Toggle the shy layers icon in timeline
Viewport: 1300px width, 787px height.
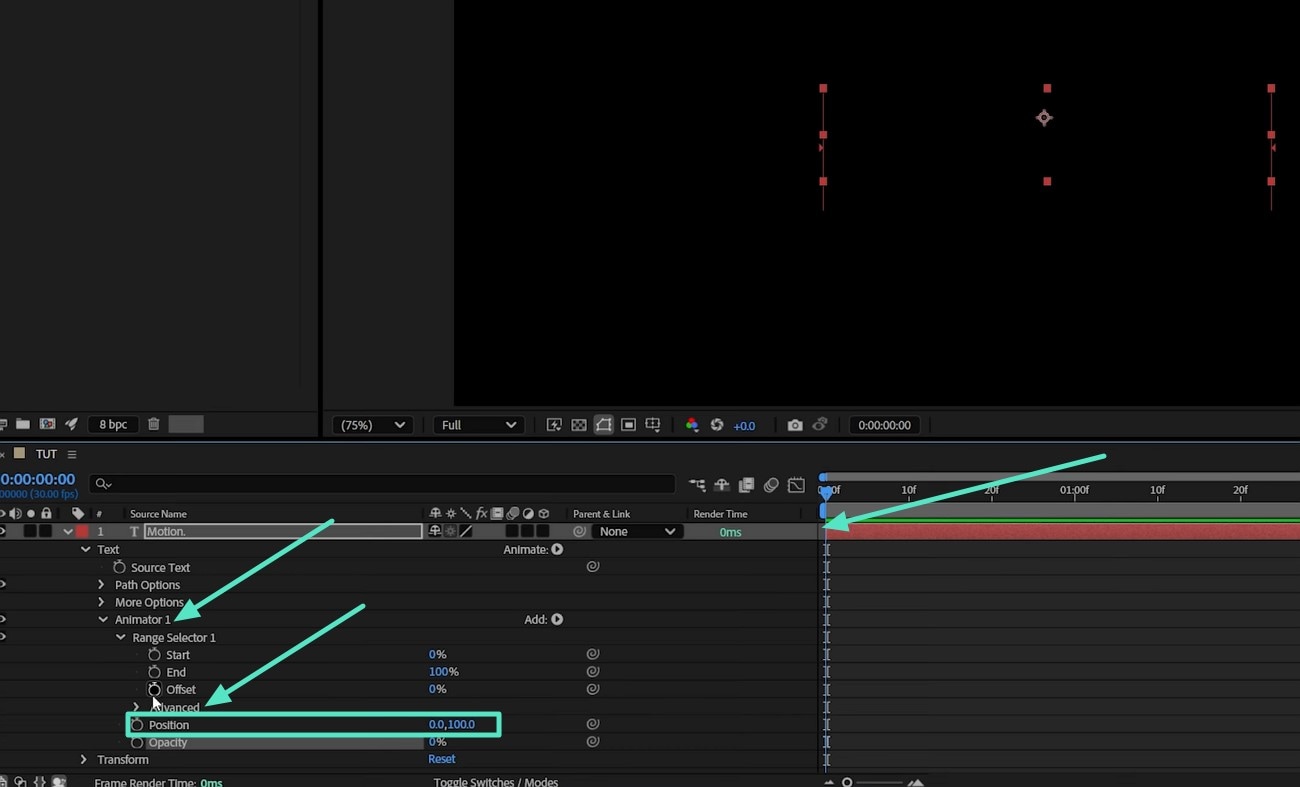point(722,485)
